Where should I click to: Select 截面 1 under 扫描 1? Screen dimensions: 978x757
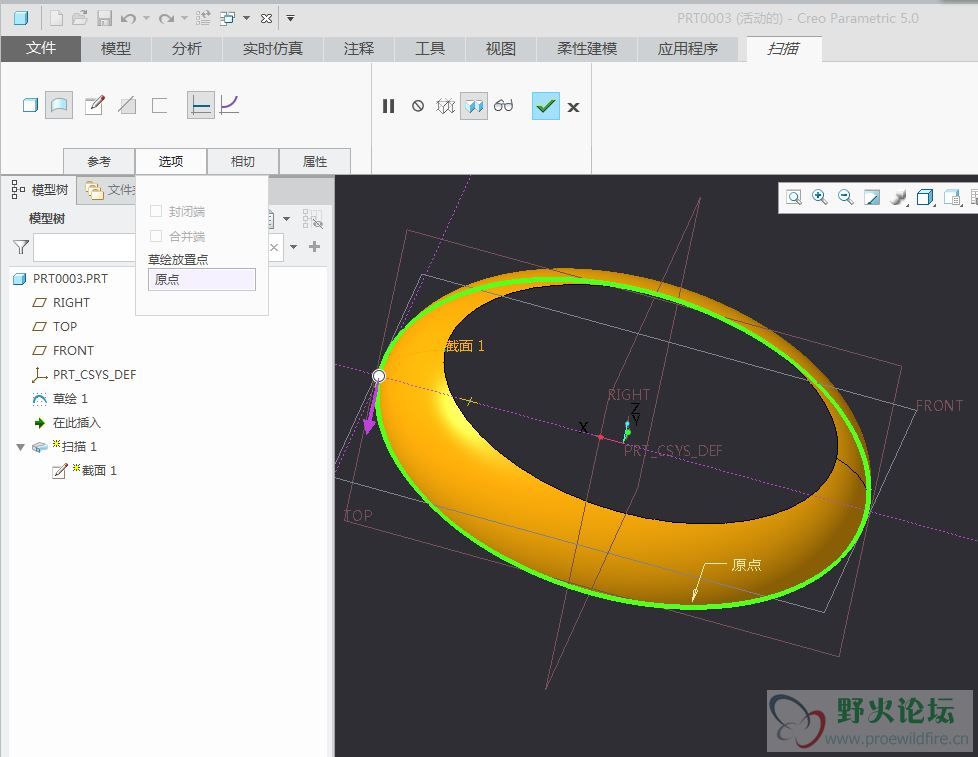(x=99, y=471)
